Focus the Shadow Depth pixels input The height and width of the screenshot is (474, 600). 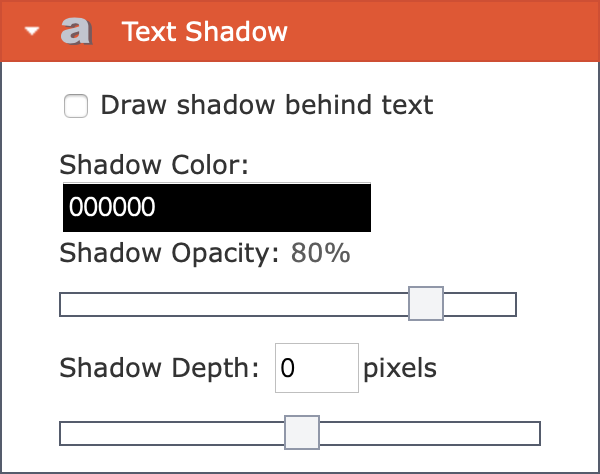pyautogui.click(x=317, y=368)
